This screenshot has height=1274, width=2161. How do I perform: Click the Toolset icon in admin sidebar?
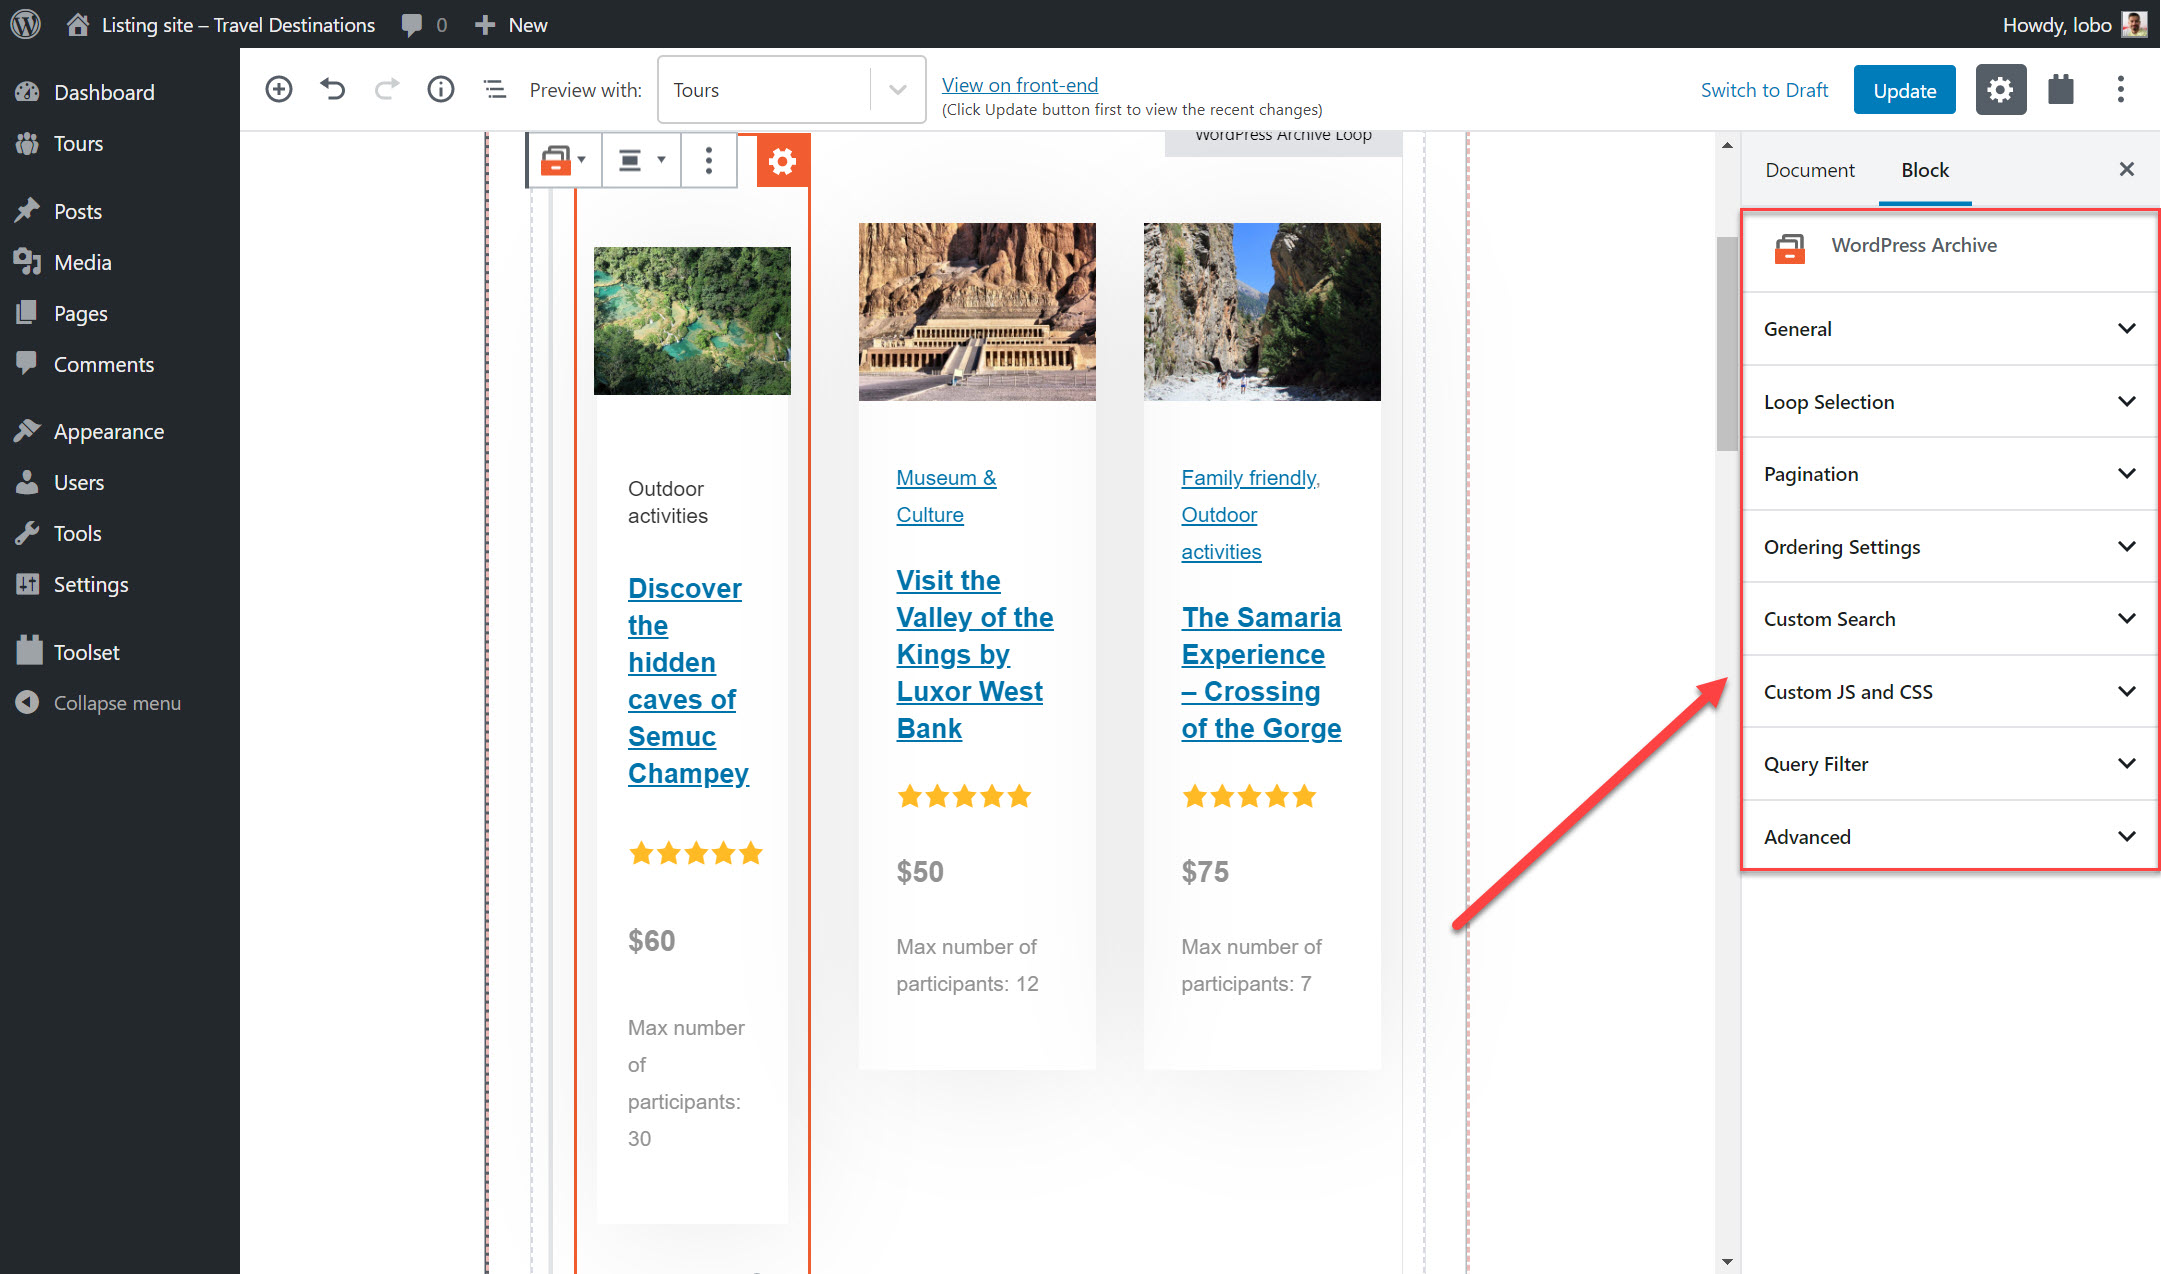[x=29, y=651]
